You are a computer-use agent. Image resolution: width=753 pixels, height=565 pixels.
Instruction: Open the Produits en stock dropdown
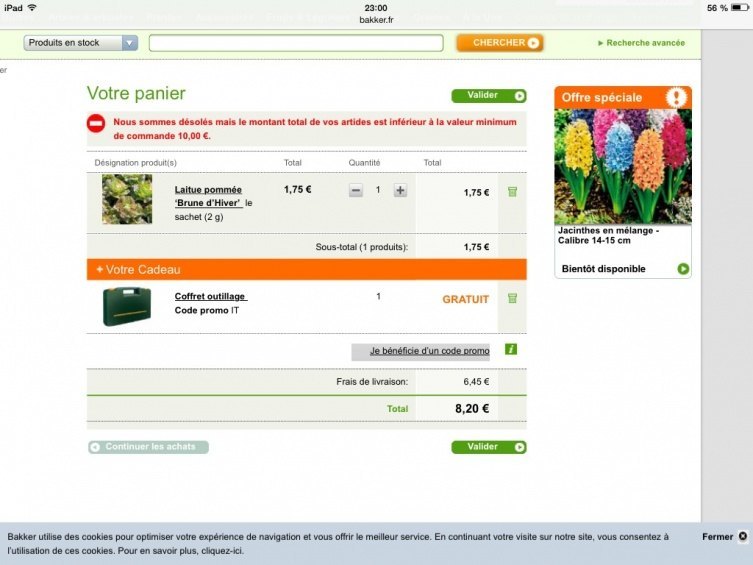pos(81,43)
